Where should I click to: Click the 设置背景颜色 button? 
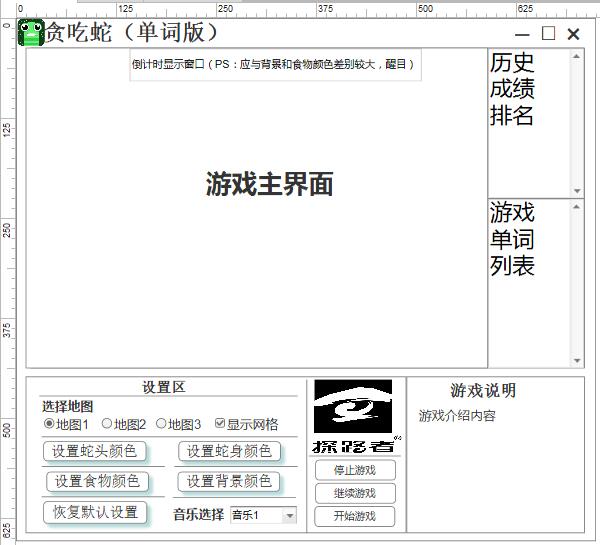(229, 481)
